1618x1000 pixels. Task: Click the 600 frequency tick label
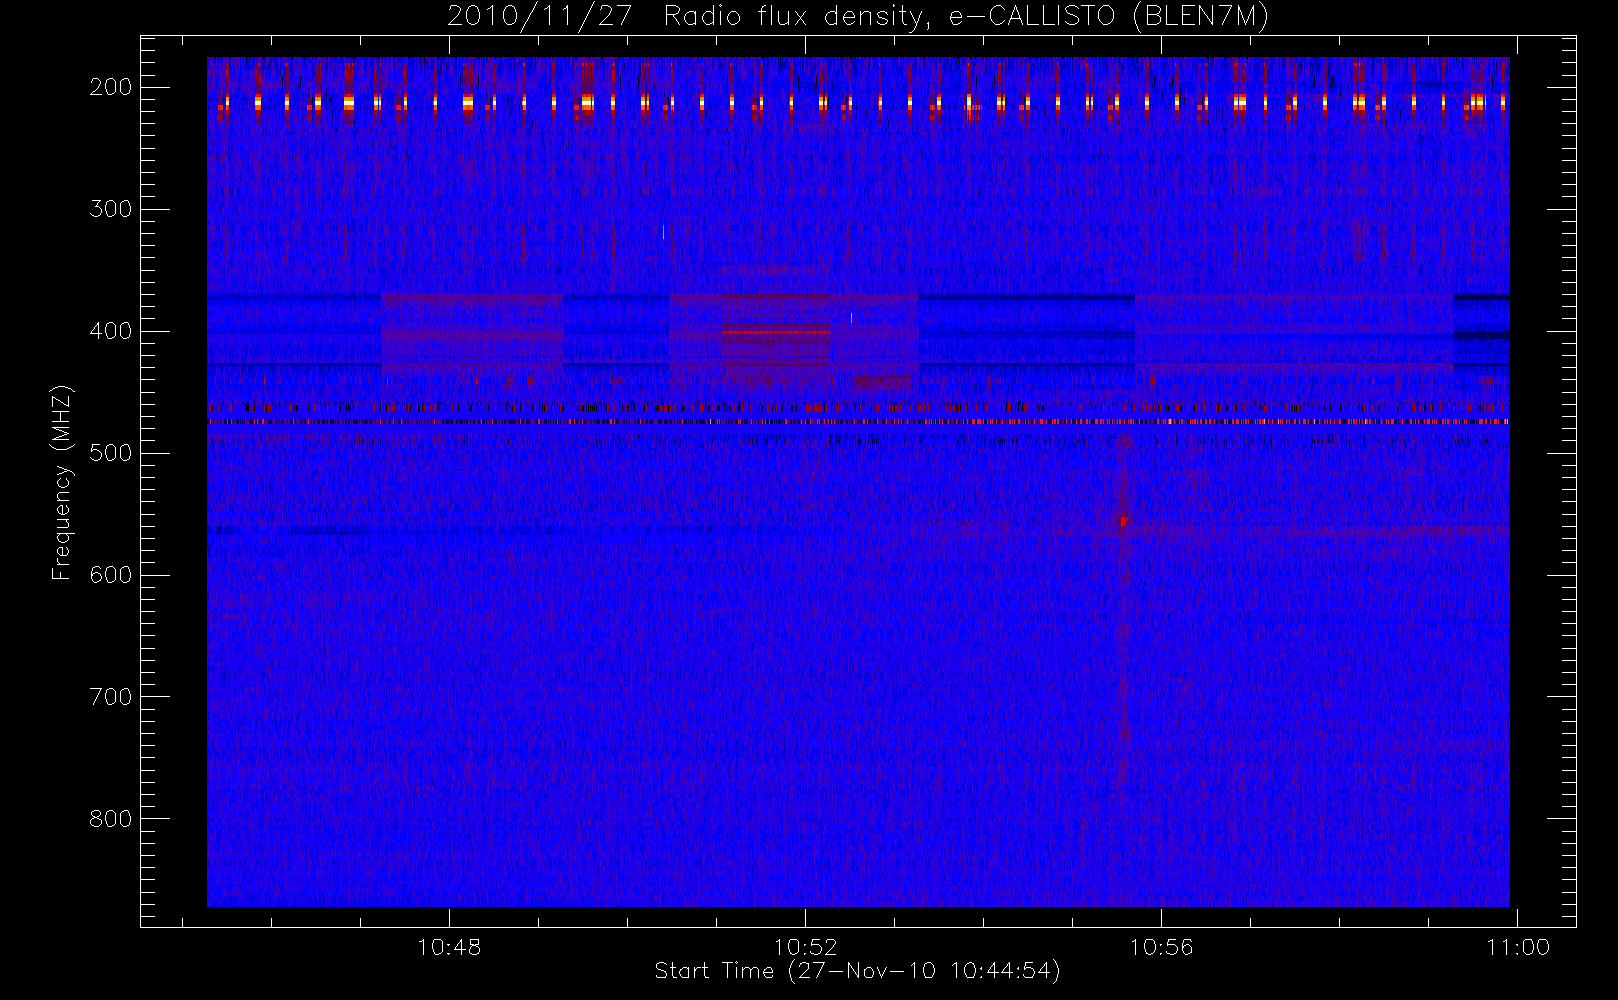[111, 575]
